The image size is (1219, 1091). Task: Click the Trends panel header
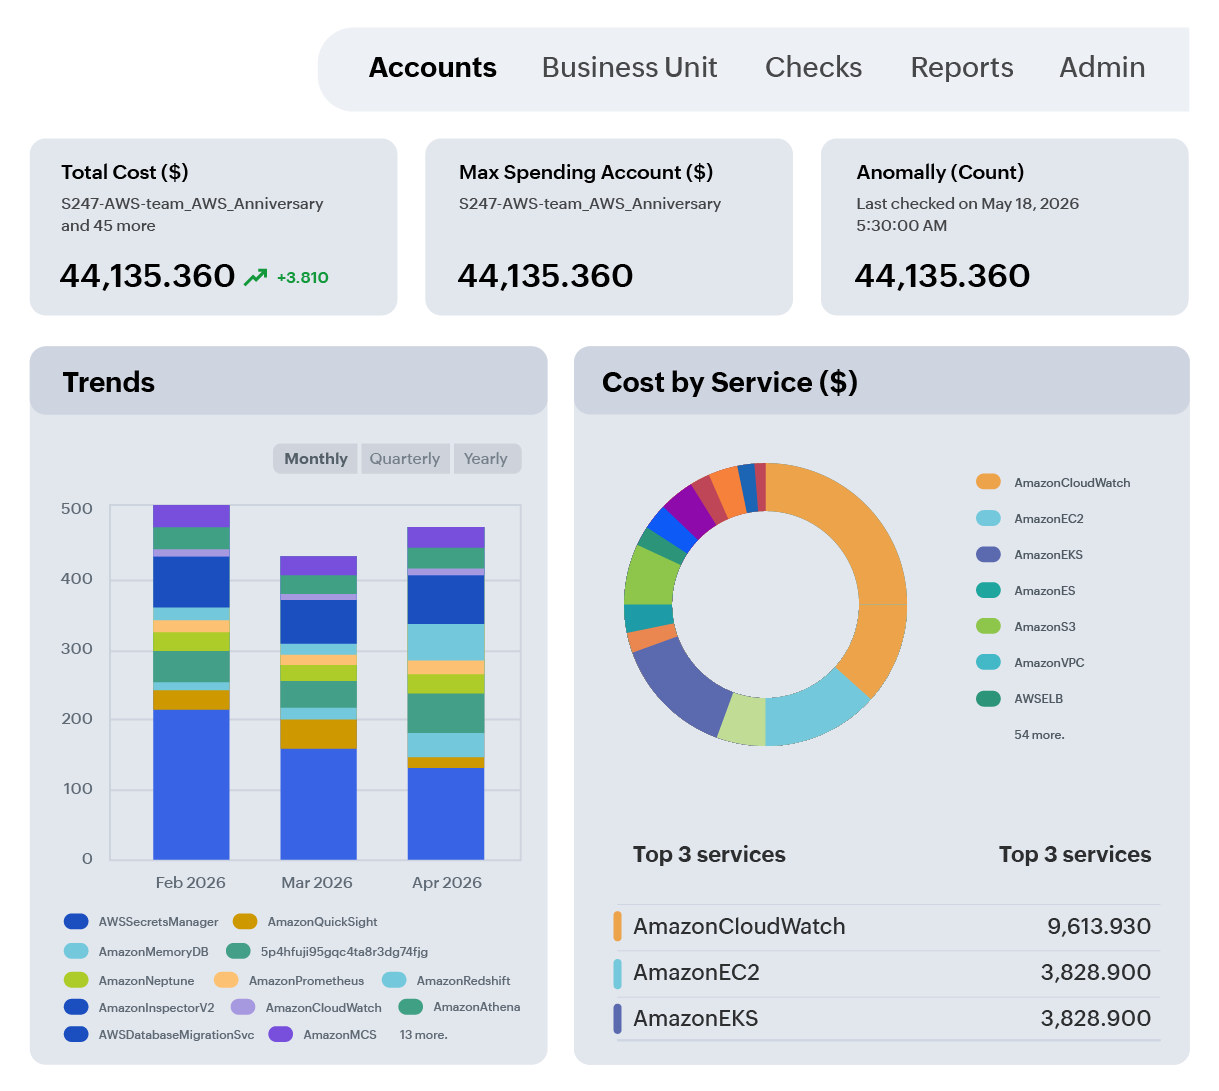[x=288, y=381]
